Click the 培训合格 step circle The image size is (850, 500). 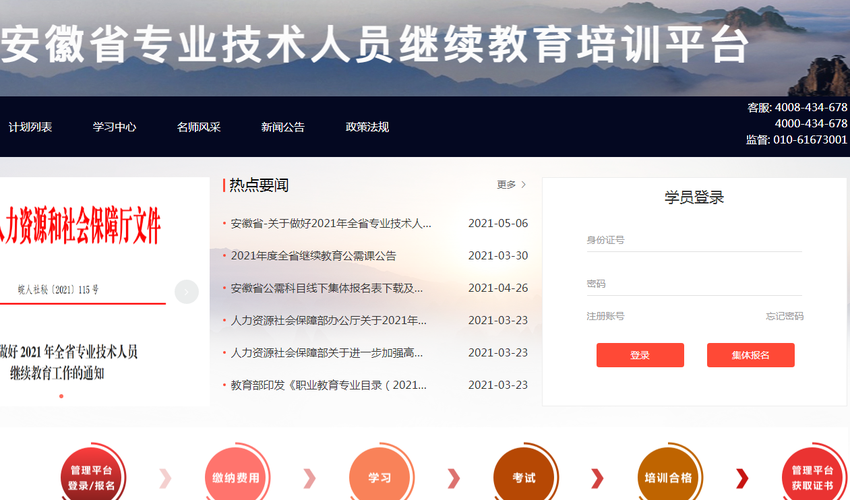point(668,476)
